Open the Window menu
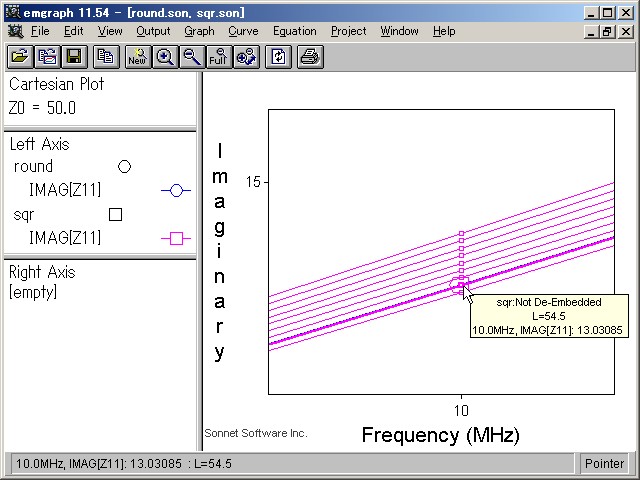Image resolution: width=640 pixels, height=480 pixels. [399, 31]
